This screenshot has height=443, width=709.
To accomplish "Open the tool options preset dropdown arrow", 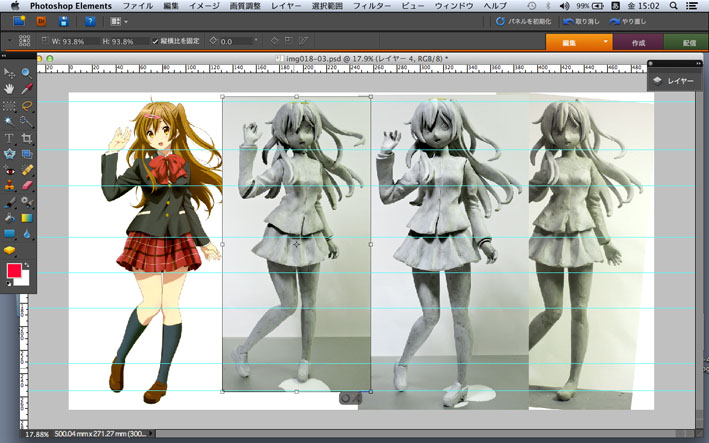I will pos(9,41).
